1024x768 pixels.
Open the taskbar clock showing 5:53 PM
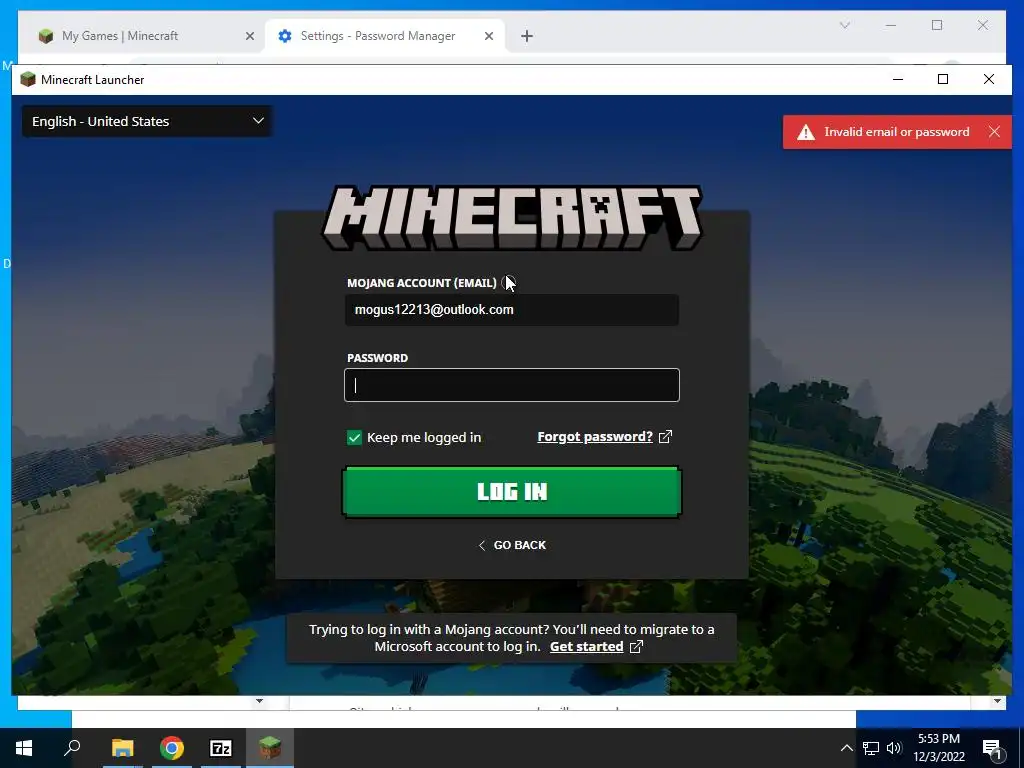(938, 748)
